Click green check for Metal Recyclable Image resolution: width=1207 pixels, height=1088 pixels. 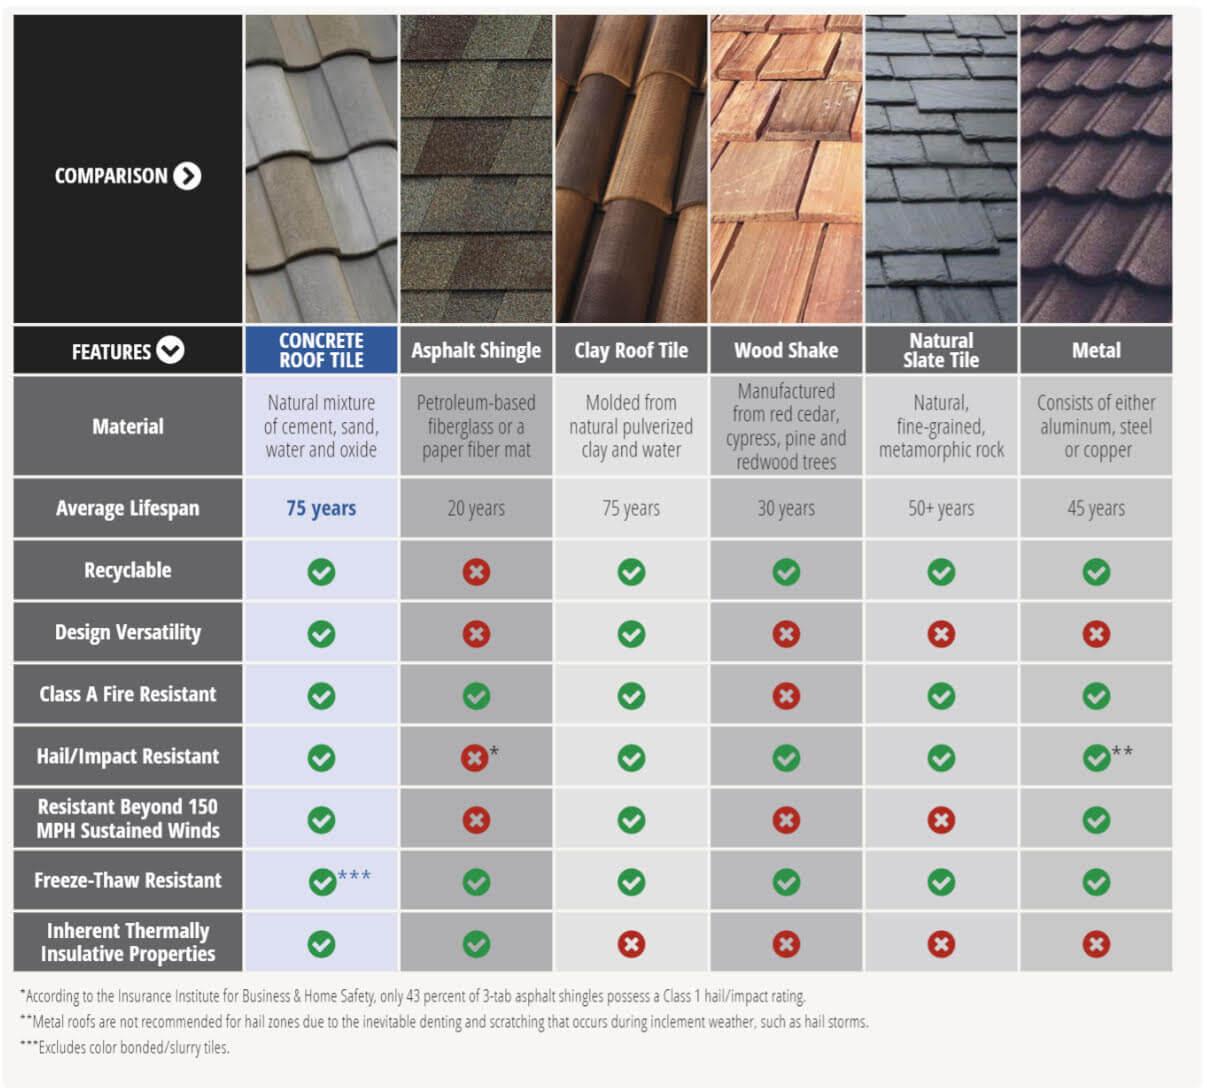coord(1096,572)
